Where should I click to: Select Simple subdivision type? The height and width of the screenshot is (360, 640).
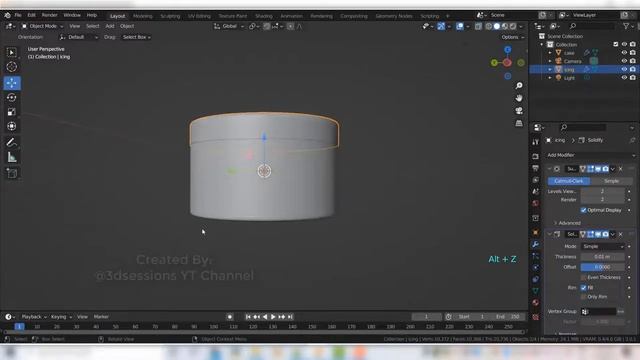611,181
